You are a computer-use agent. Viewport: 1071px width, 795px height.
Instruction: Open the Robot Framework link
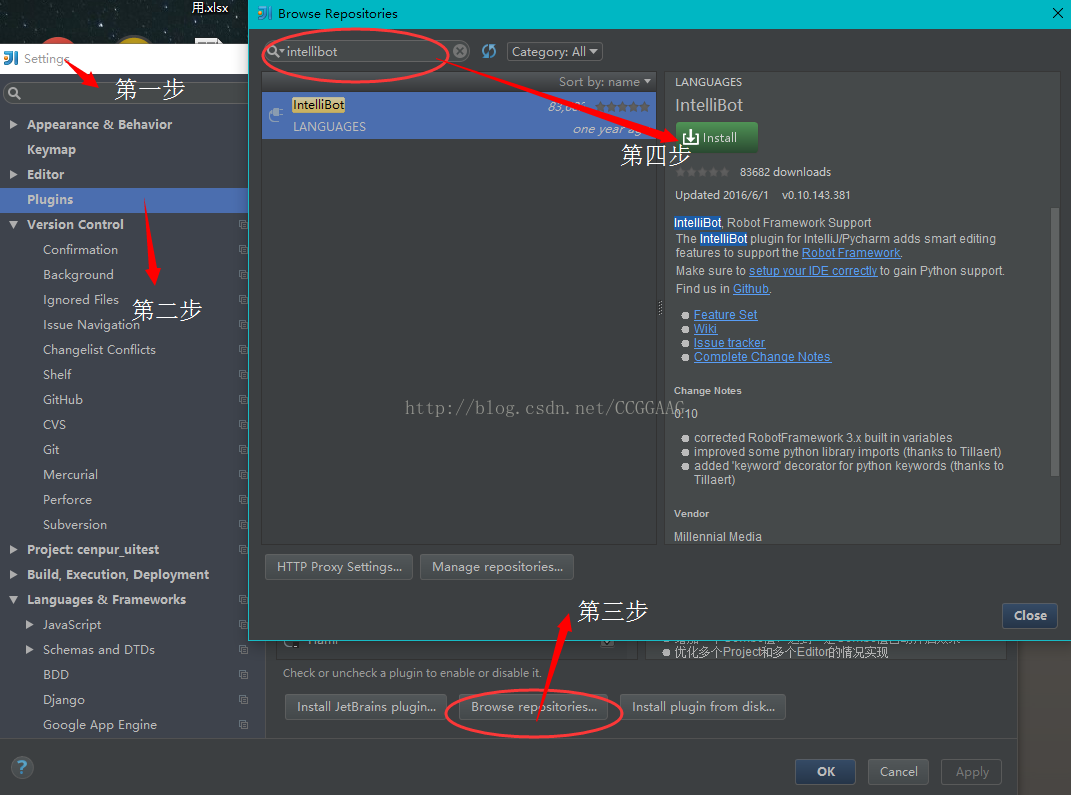click(851, 253)
